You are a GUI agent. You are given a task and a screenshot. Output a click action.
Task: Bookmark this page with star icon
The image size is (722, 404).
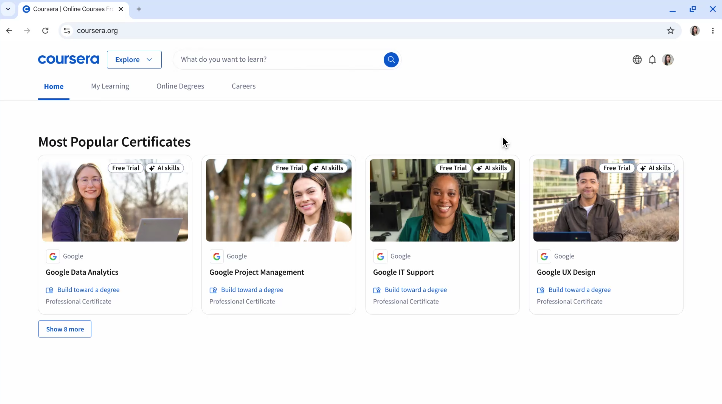click(x=670, y=31)
